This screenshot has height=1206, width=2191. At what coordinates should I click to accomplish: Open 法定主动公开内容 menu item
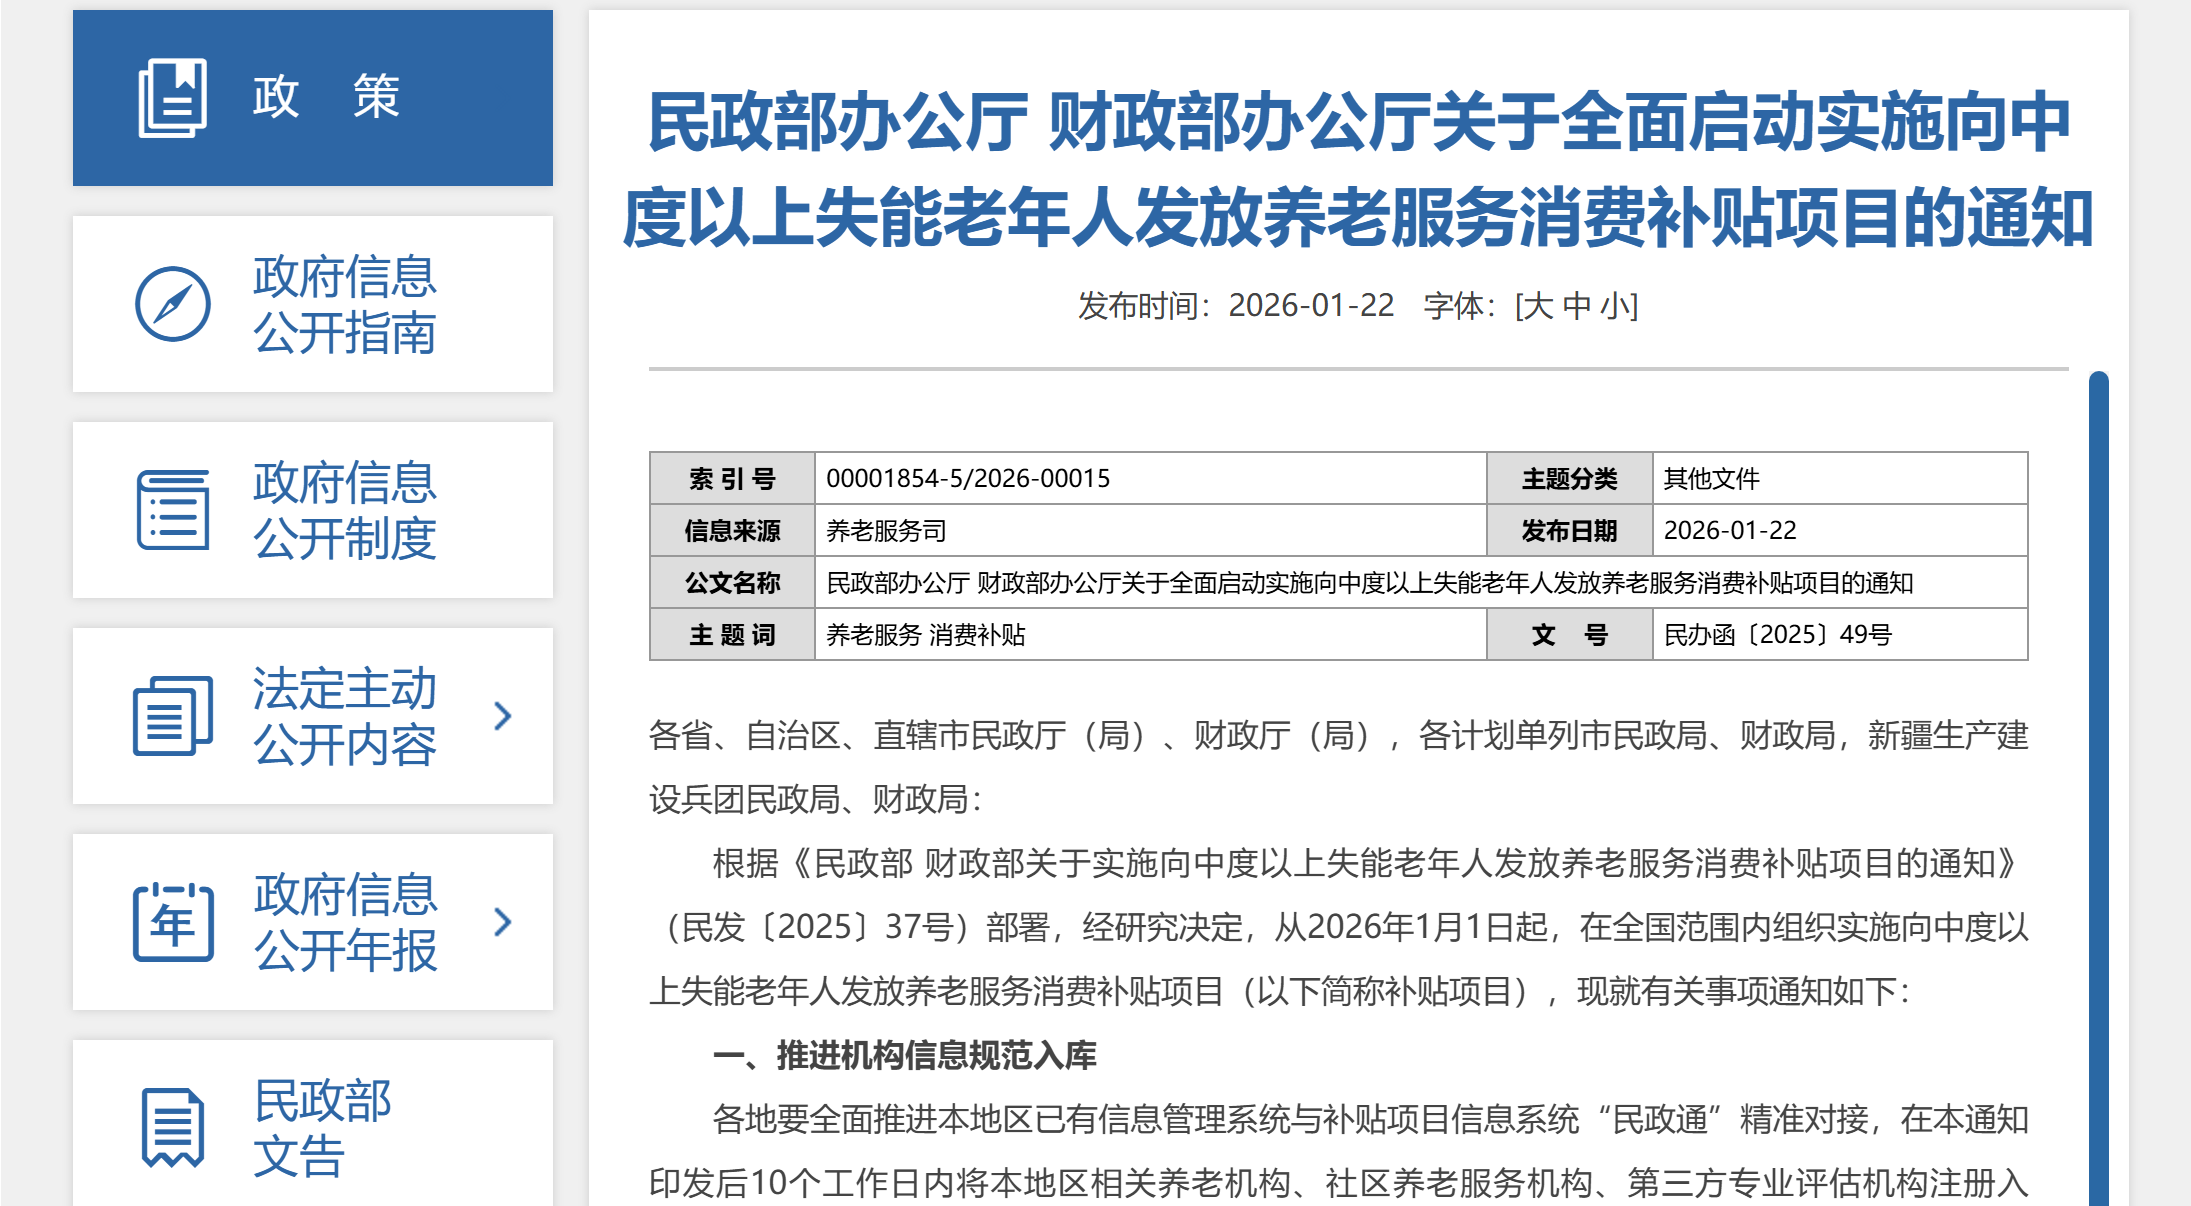click(x=313, y=716)
